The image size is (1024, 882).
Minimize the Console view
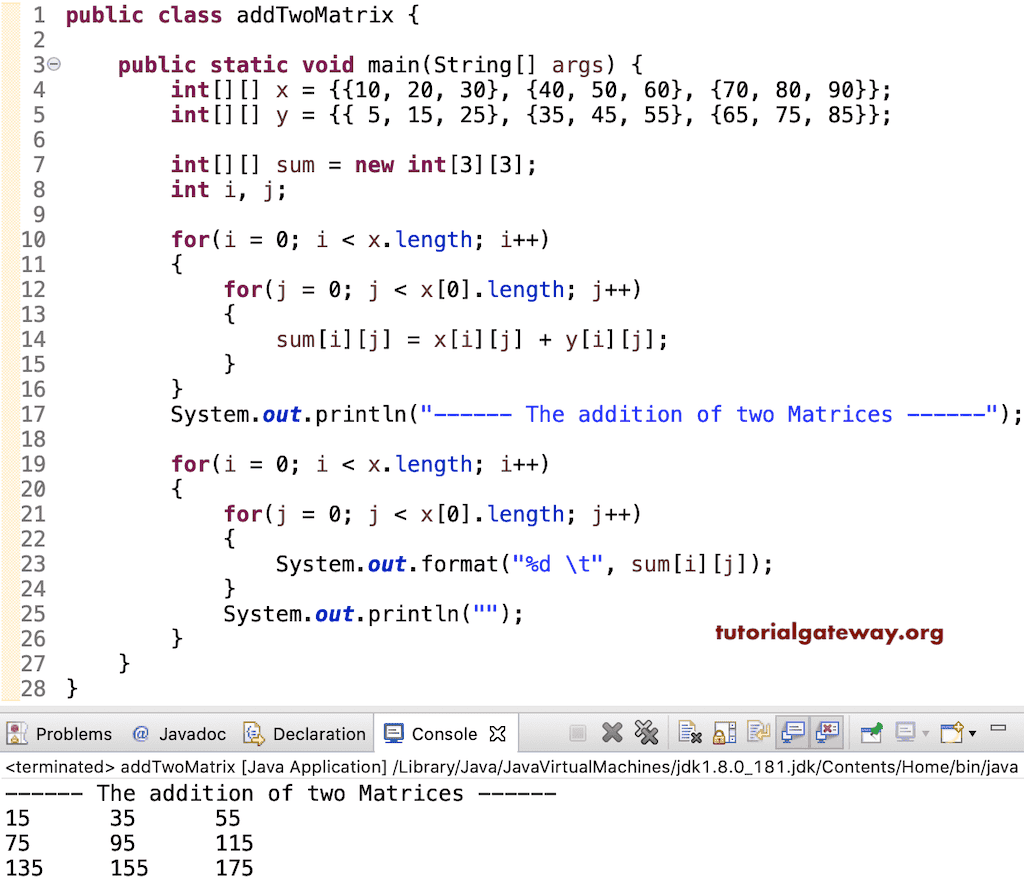pyautogui.click(x=997, y=731)
